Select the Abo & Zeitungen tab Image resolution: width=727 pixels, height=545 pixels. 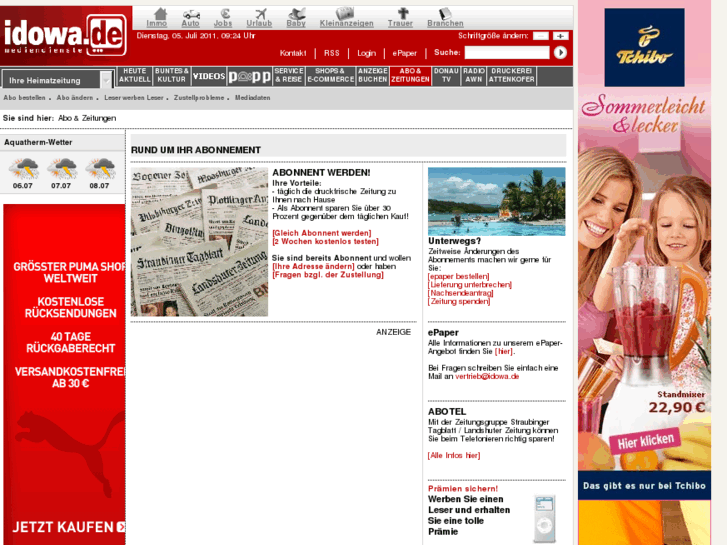(x=410, y=75)
